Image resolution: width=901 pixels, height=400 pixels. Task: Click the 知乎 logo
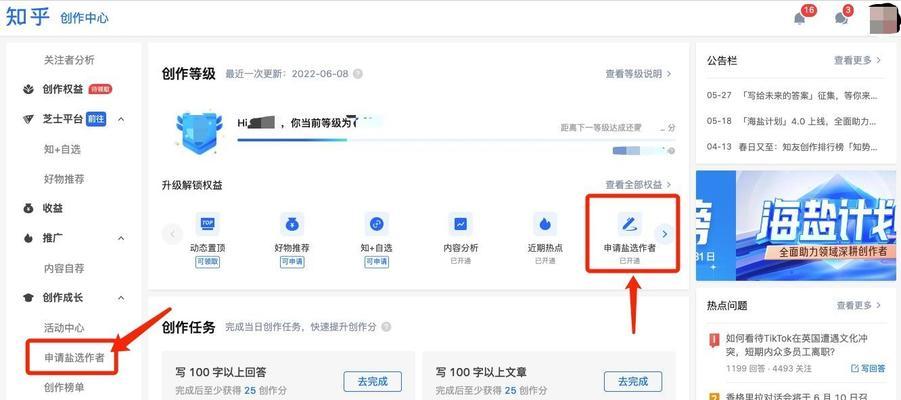(27, 17)
